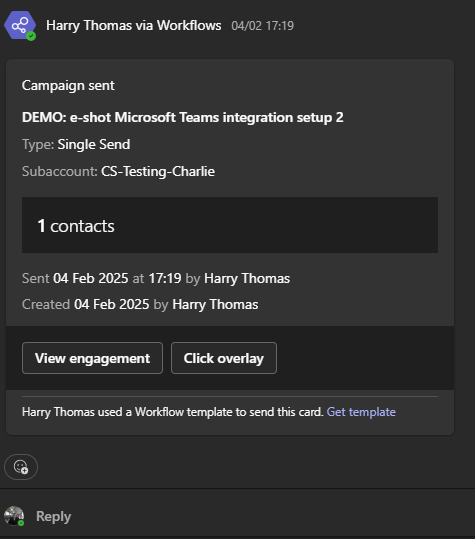Click the Subaccount: CS-Testing-Charlie line

[118, 171]
